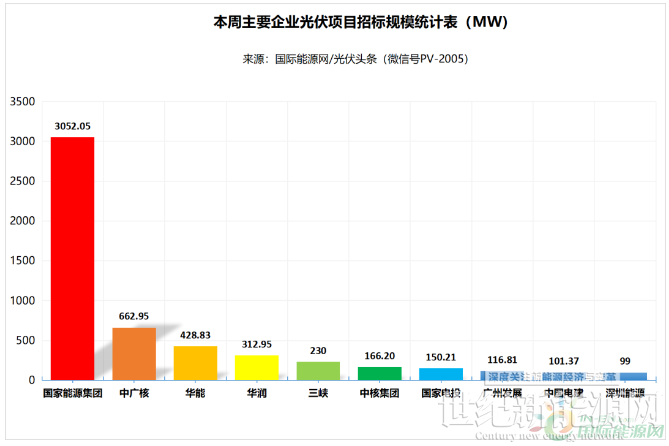The width and height of the screenshot is (669, 446).
Task: Click the category label 华润
Action: point(257,393)
